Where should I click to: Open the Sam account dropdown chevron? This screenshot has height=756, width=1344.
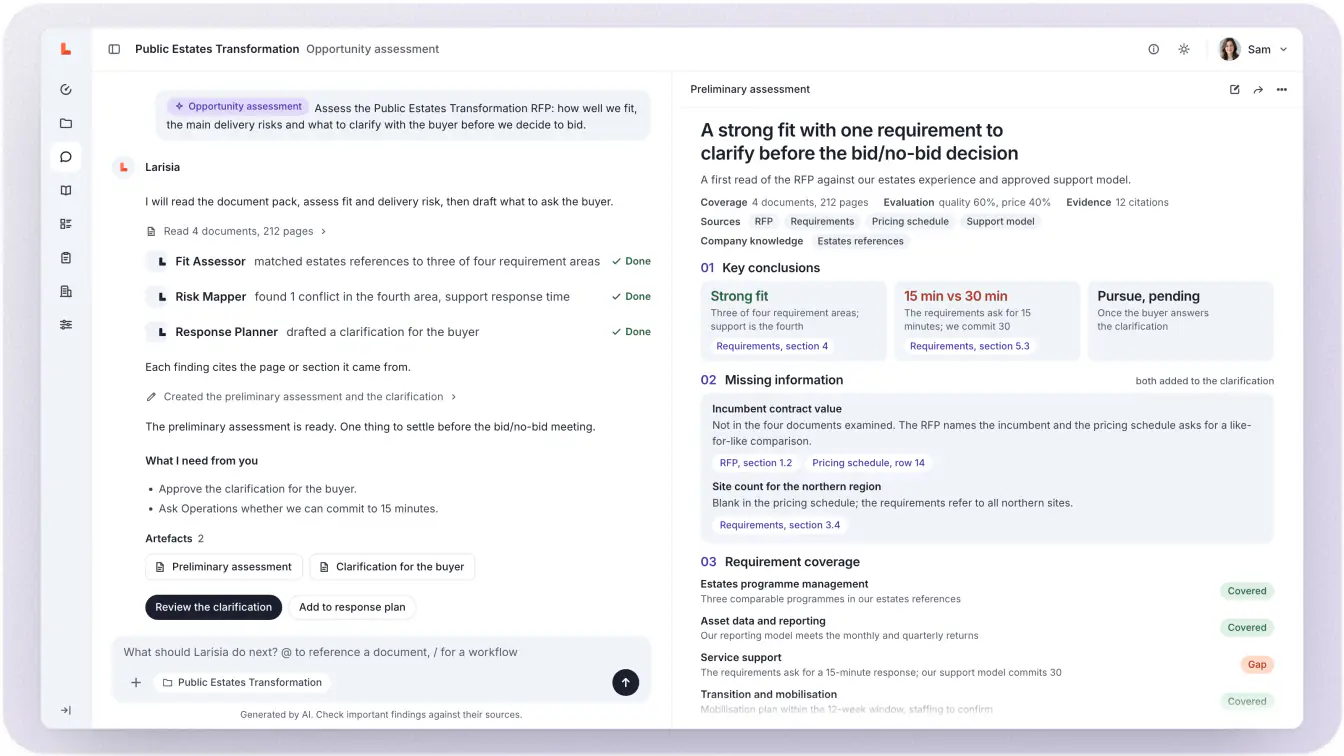pyautogui.click(x=1284, y=49)
